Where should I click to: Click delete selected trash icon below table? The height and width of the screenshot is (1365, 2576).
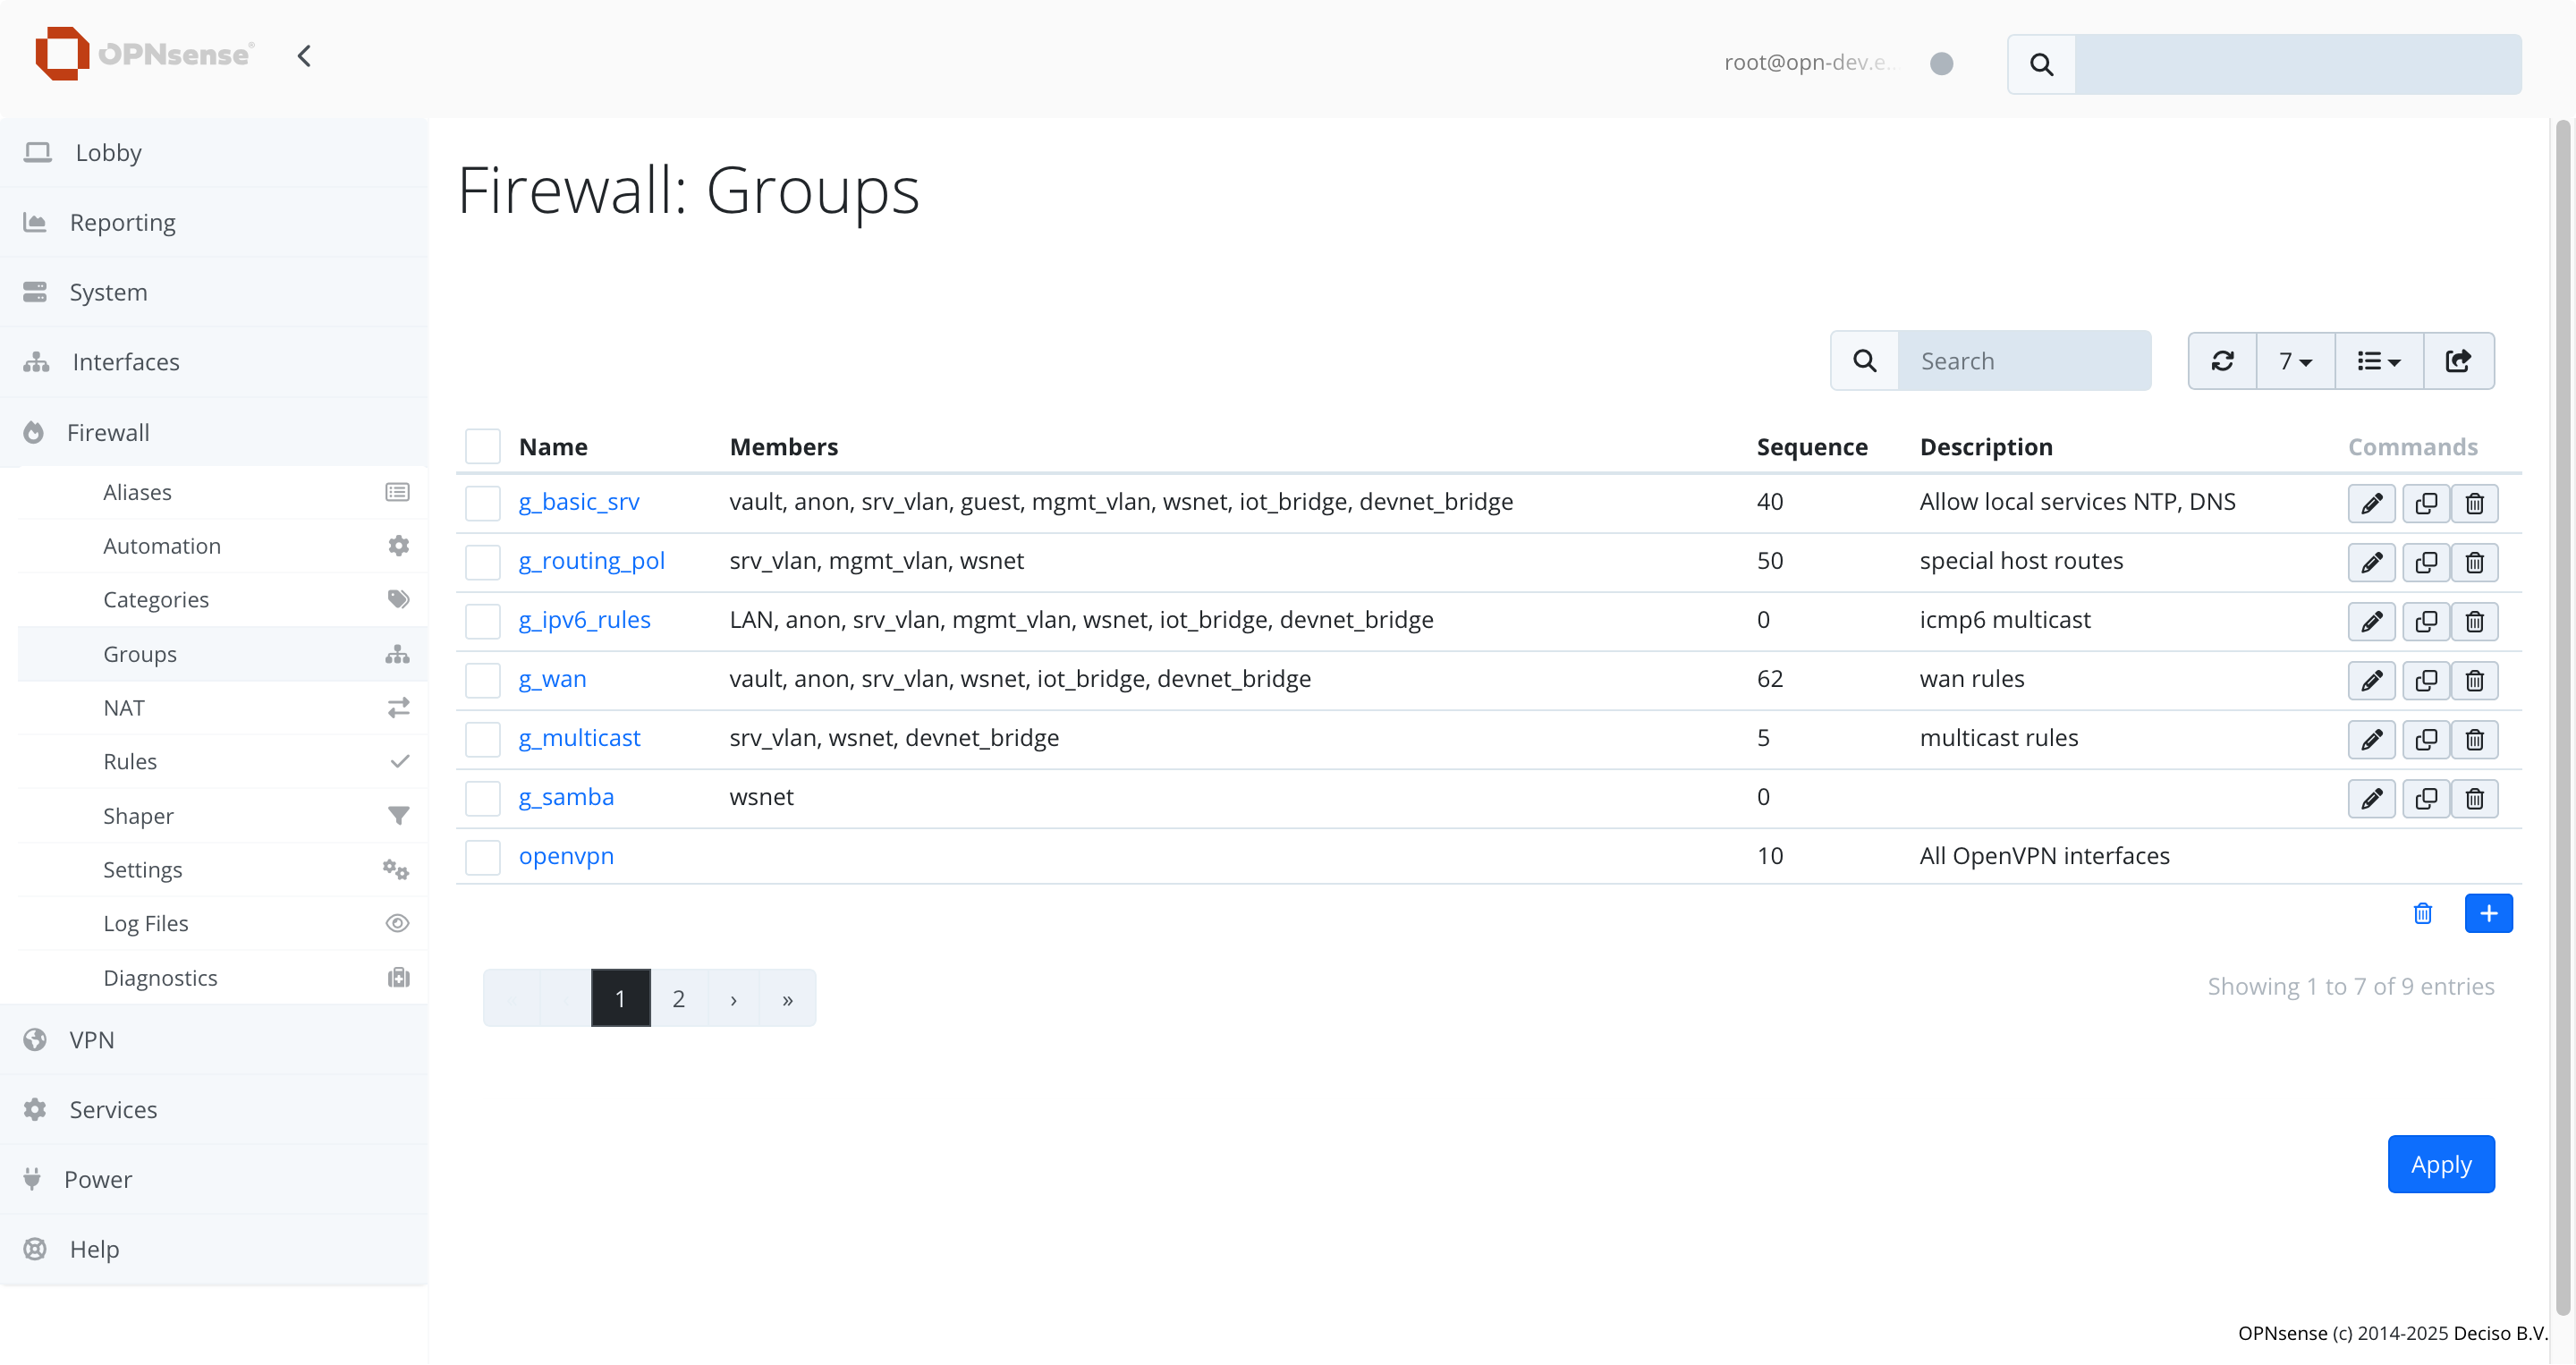(2422, 913)
